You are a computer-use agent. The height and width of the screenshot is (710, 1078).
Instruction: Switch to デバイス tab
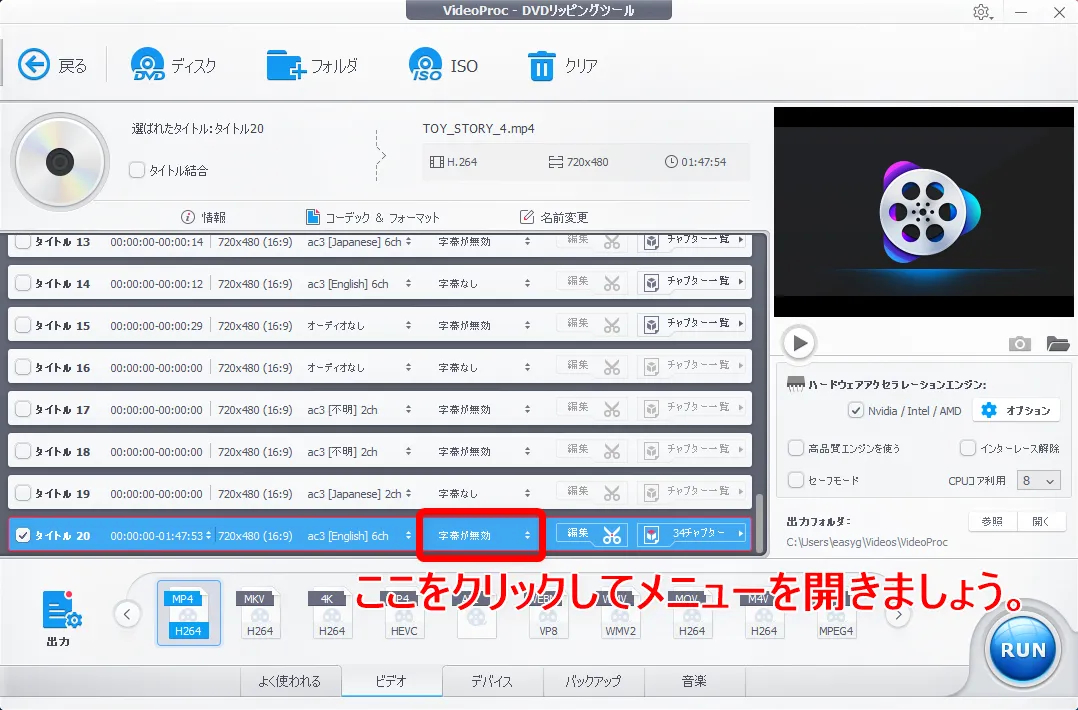click(492, 681)
